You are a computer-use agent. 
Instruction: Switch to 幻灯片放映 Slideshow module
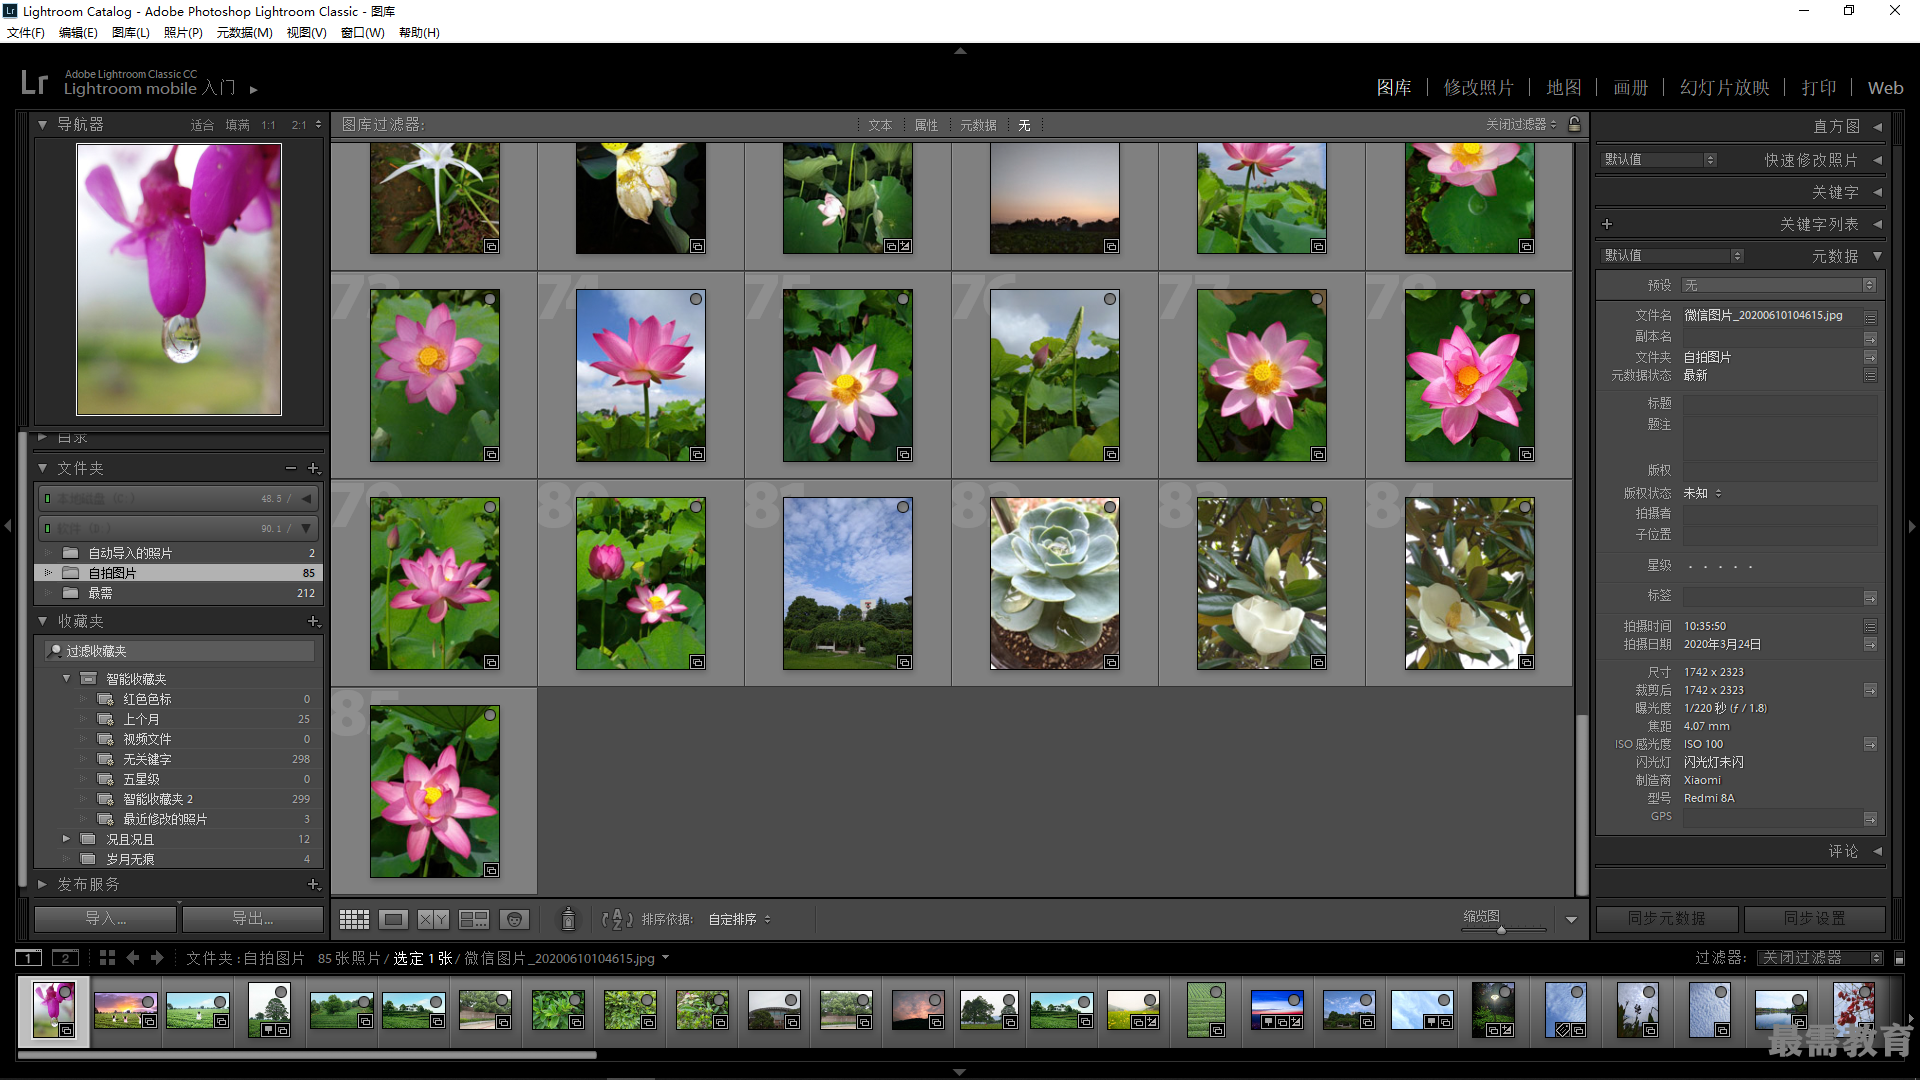[x=1724, y=88]
